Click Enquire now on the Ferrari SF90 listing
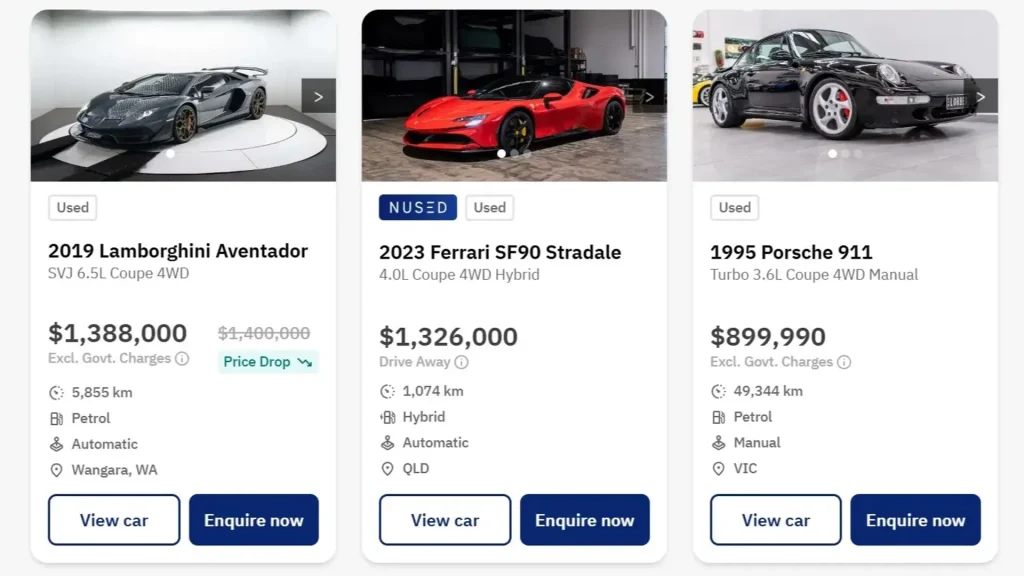The width and height of the screenshot is (1024, 576). click(585, 519)
